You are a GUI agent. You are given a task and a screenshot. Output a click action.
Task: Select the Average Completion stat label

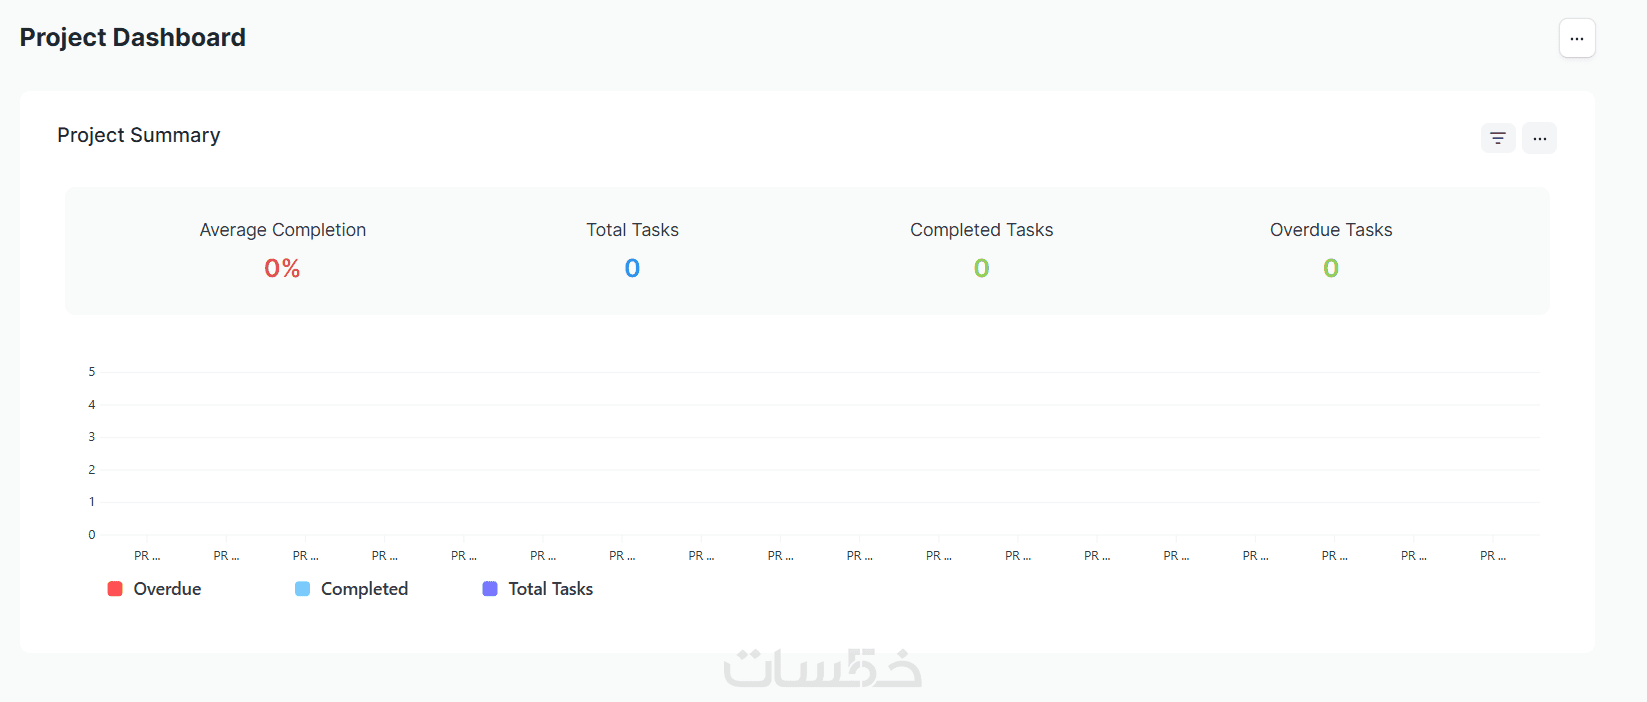[x=282, y=230]
